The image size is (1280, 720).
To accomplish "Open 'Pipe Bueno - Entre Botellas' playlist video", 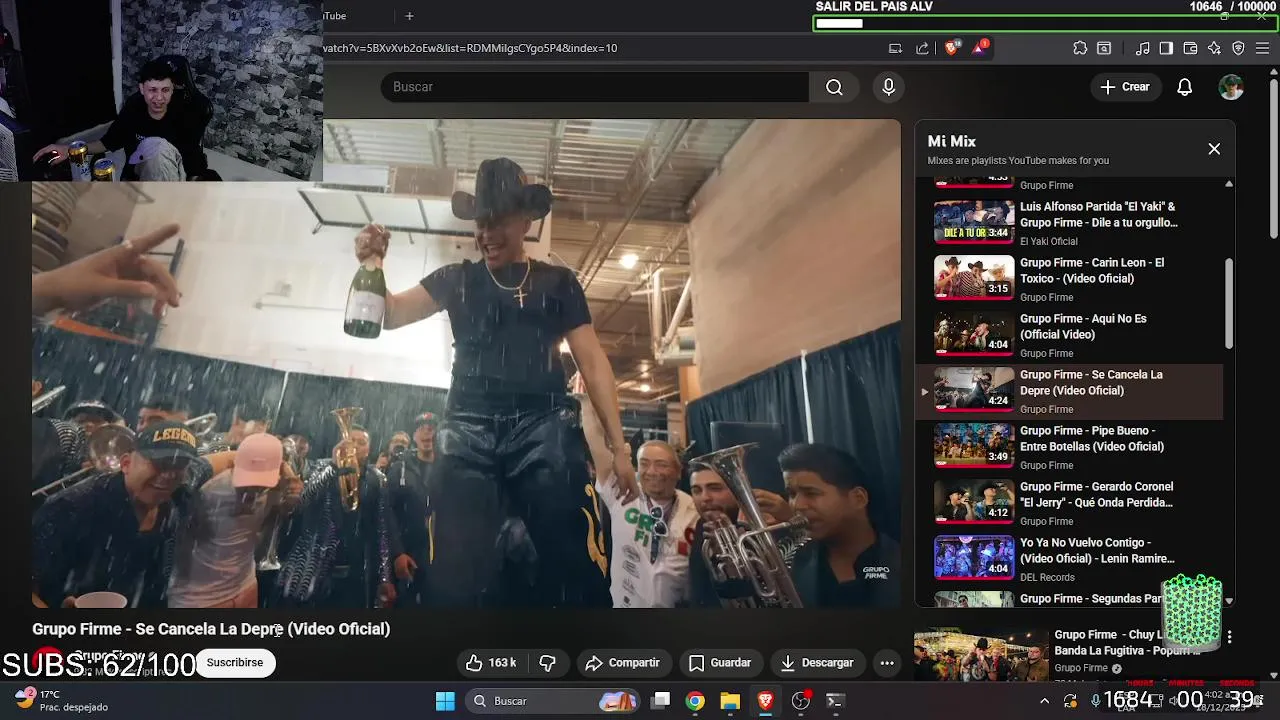I will pyautogui.click(x=1069, y=447).
